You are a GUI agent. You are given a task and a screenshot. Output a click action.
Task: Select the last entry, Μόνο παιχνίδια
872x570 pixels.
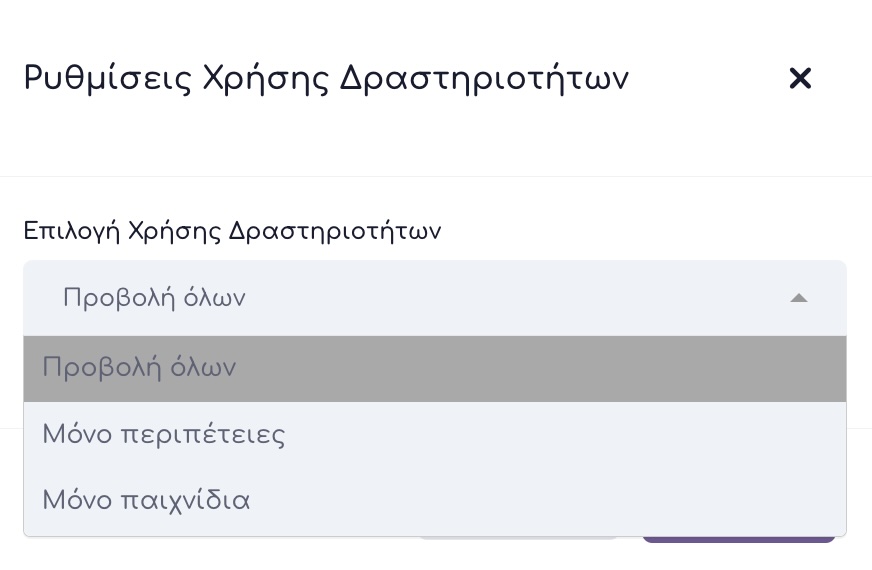[x=146, y=500]
